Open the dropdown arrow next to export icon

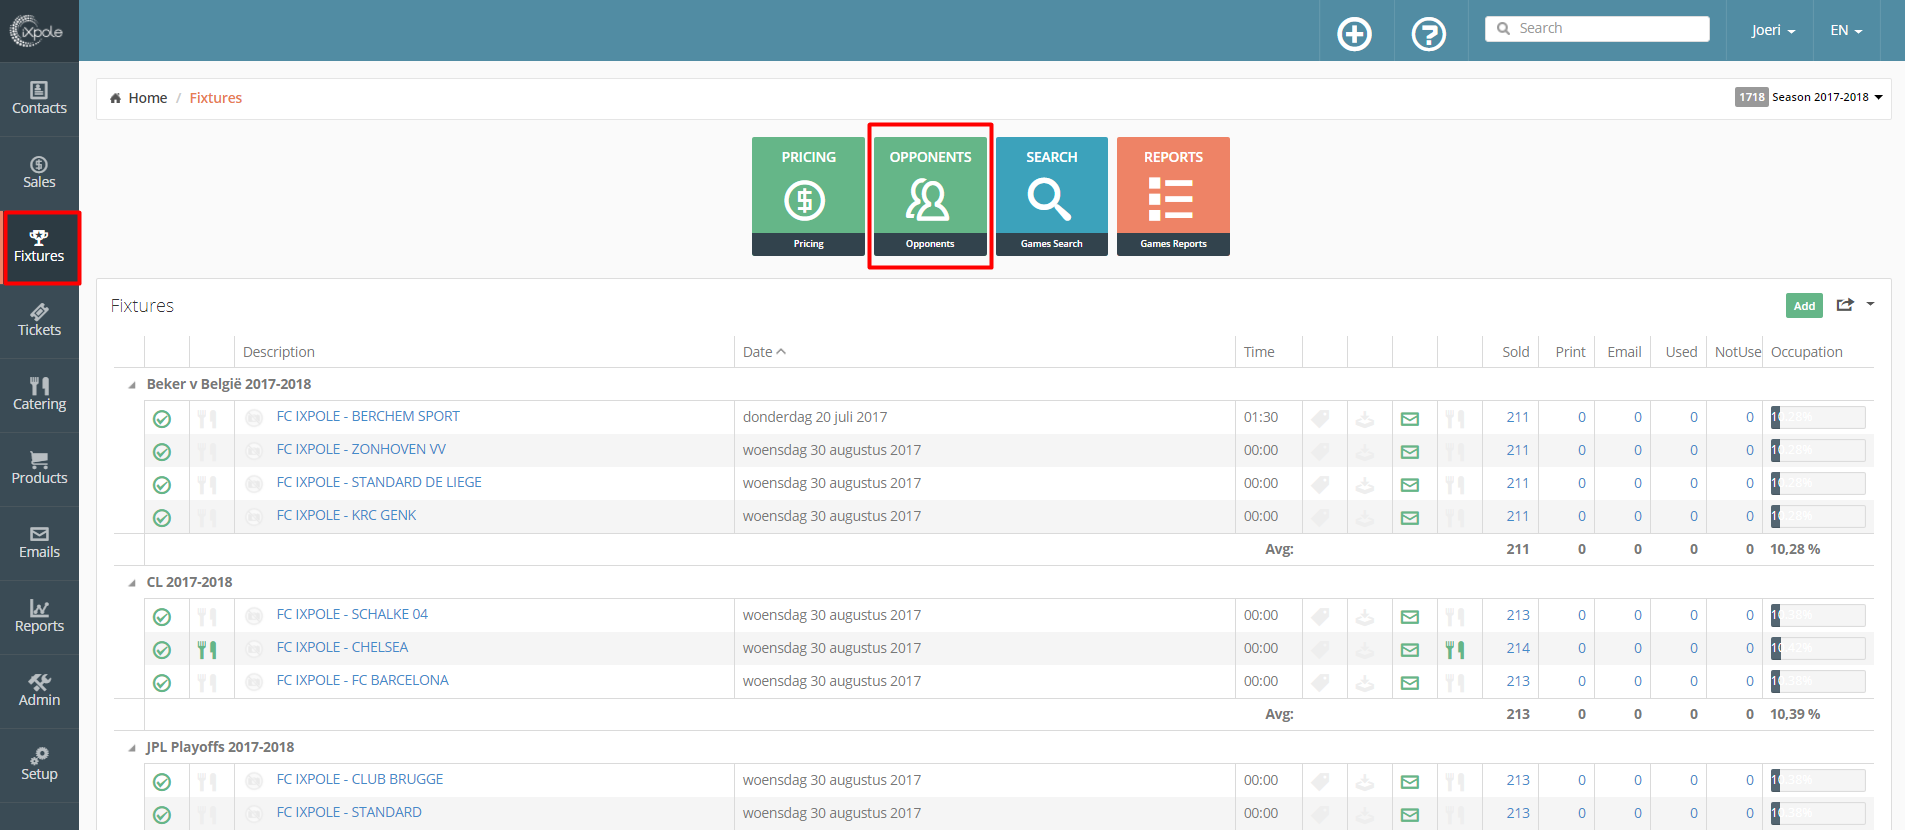pos(1870,304)
